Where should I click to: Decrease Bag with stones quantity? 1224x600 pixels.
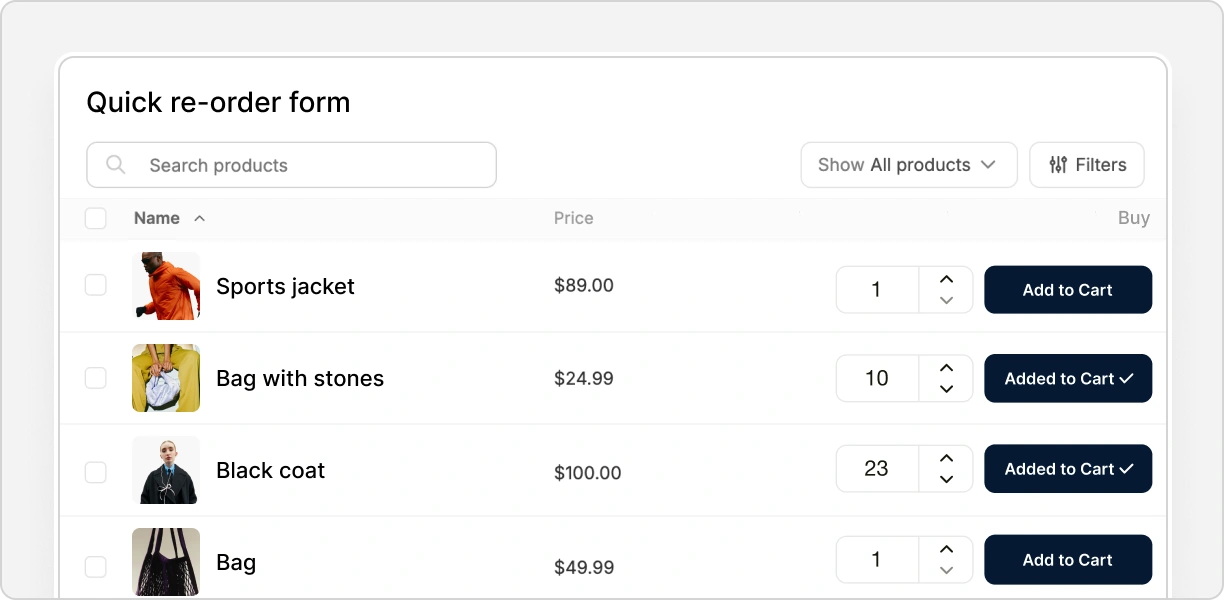coord(946,389)
